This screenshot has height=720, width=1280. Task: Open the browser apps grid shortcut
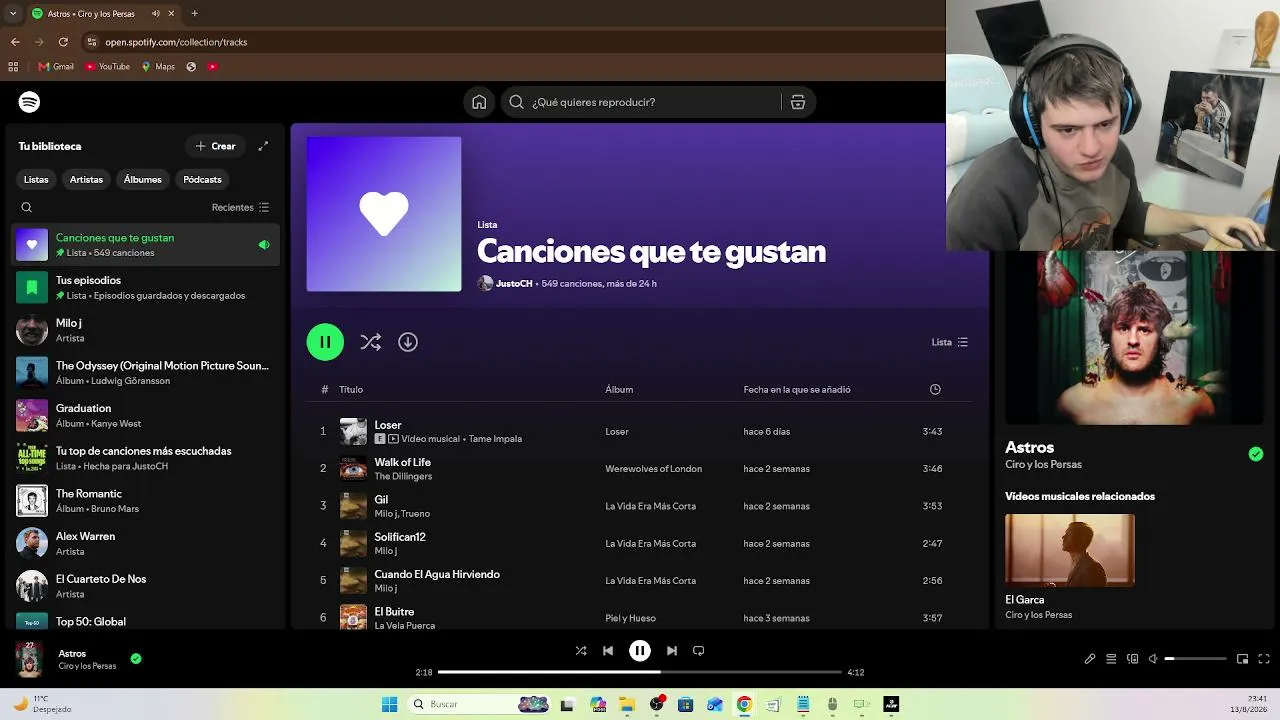(x=13, y=67)
